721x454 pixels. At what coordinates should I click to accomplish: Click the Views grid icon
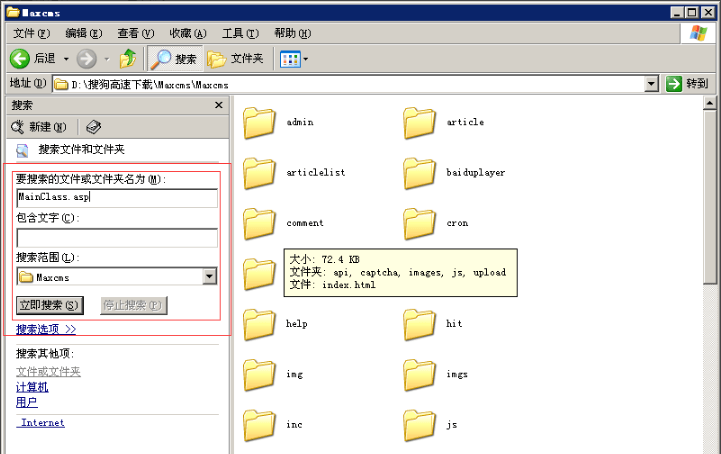coord(290,59)
